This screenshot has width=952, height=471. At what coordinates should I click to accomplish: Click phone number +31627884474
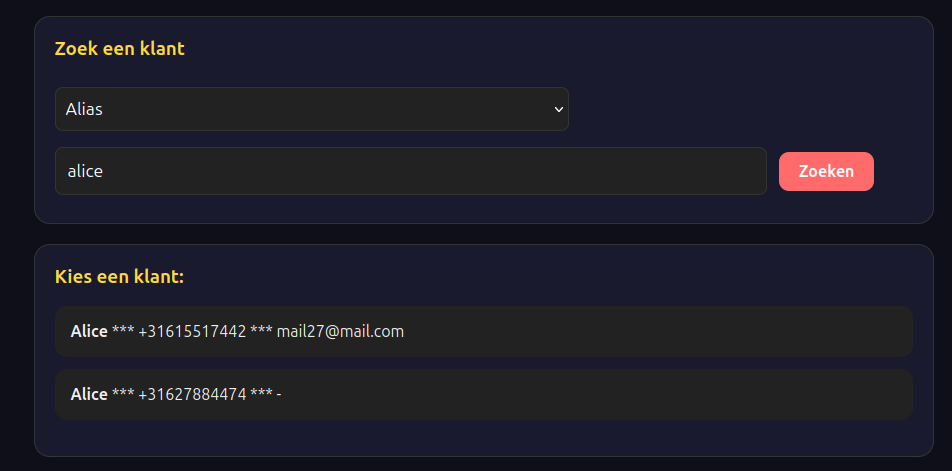pyautogui.click(x=192, y=395)
